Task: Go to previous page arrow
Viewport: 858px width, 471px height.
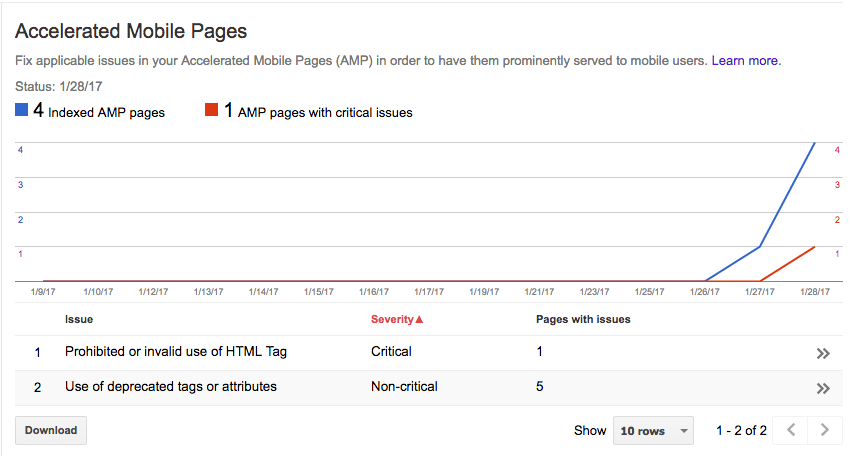Action: (791, 430)
